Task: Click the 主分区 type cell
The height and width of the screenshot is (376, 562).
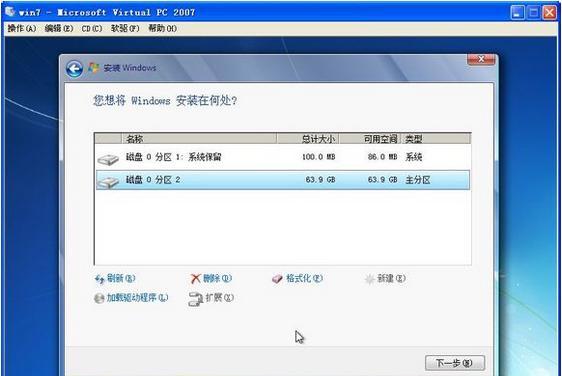Action: pos(418,180)
